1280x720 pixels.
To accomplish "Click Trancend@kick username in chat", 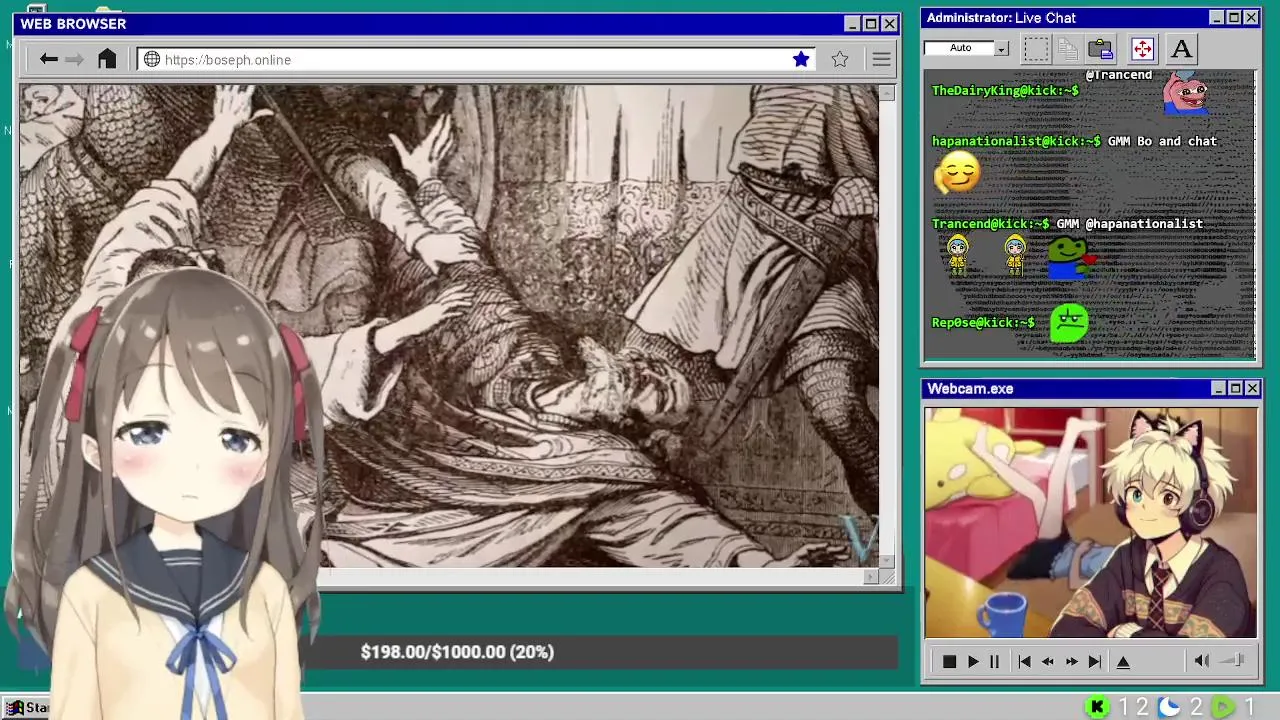I will coord(990,223).
